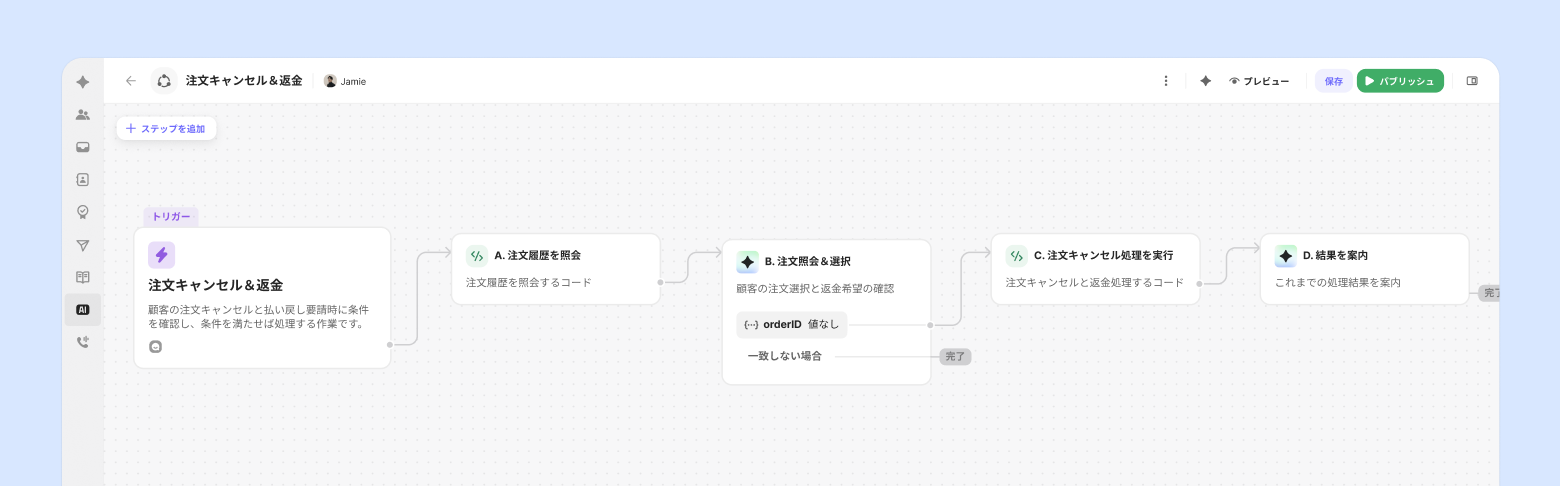The width and height of the screenshot is (1560, 486).
Task: Select the paper-plane send icon in sidebar
Action: click(83, 245)
